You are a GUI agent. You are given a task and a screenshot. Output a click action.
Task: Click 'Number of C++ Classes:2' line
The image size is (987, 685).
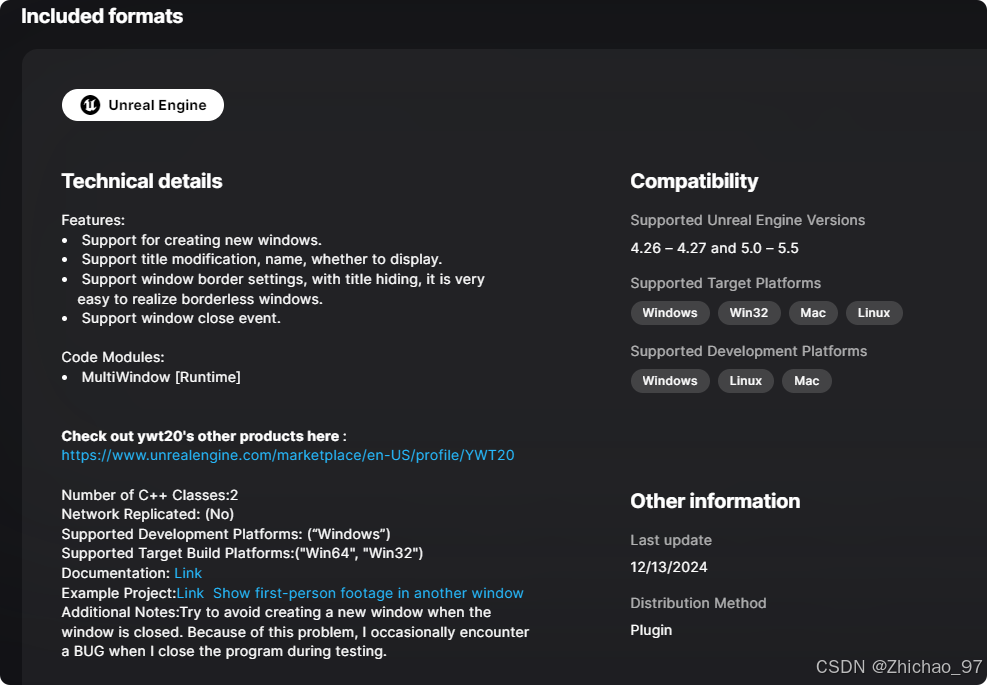coord(150,495)
